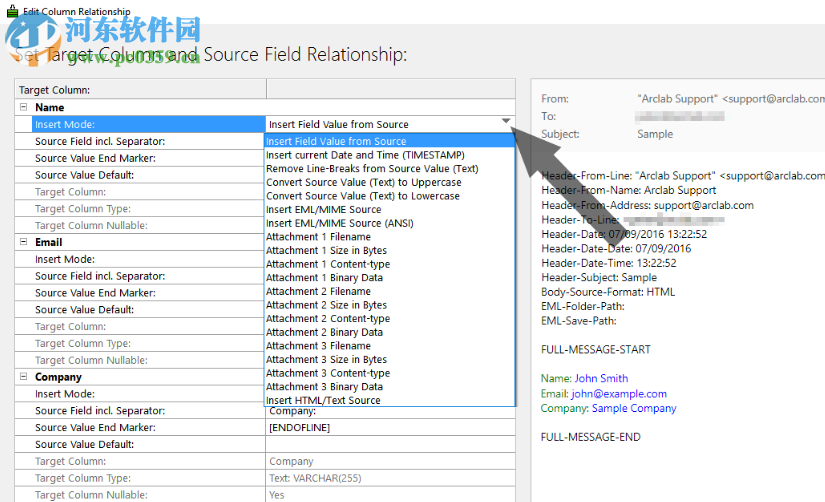Pick 'Attachment 3 Size in Bytes'
The image size is (825, 502).
(x=389, y=359)
